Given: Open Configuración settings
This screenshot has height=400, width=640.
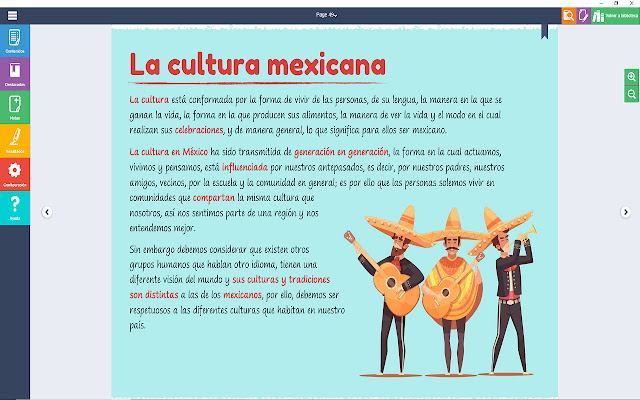Looking at the screenshot, I should 15,174.
